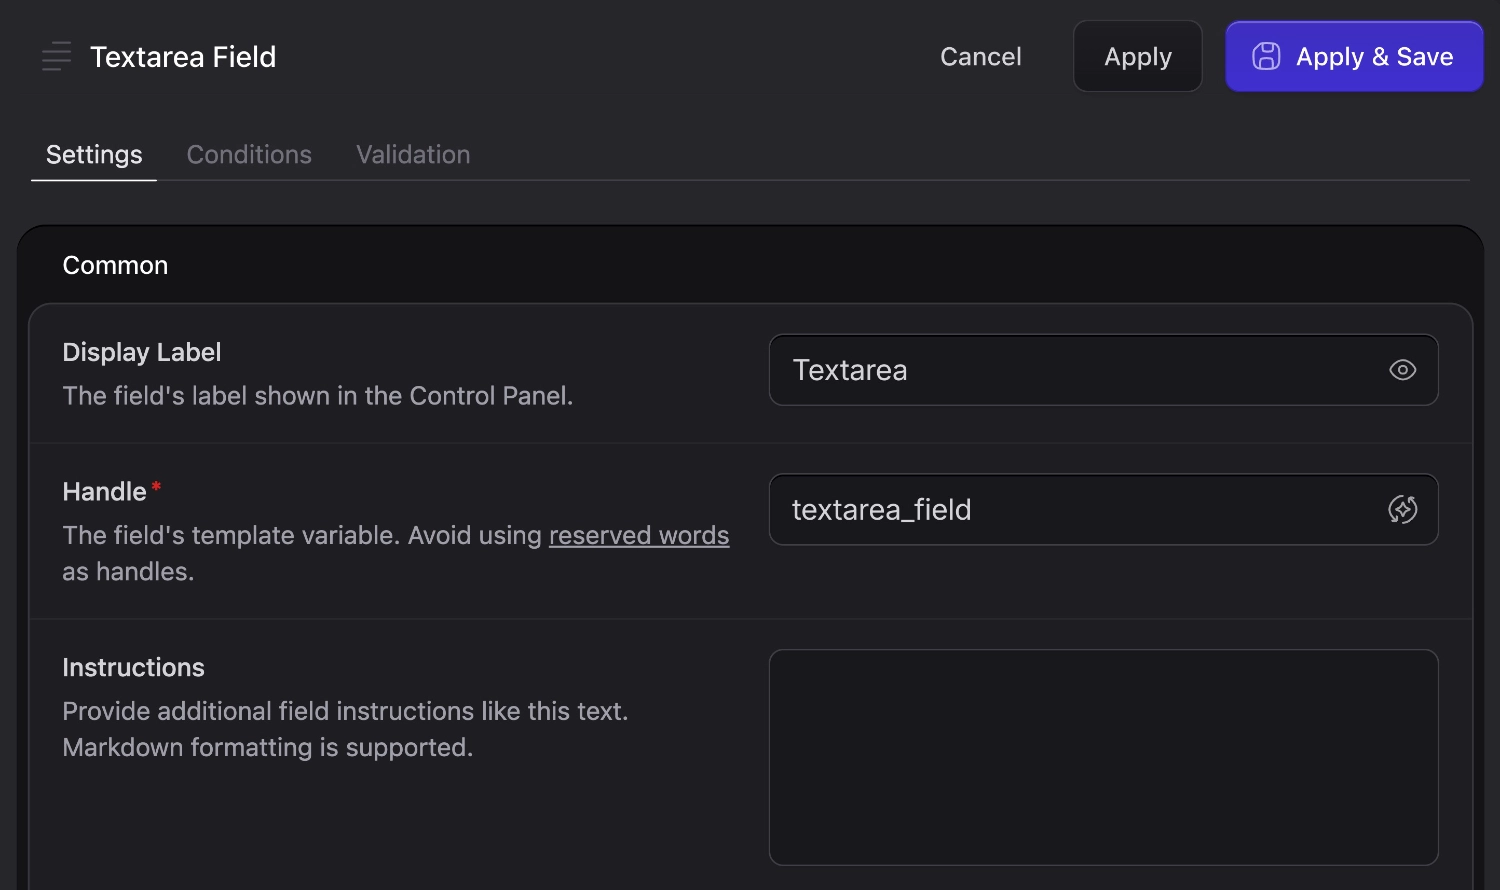Select the Textarea text in Display Label
Screen dimensions: 1500x890
[849, 370]
